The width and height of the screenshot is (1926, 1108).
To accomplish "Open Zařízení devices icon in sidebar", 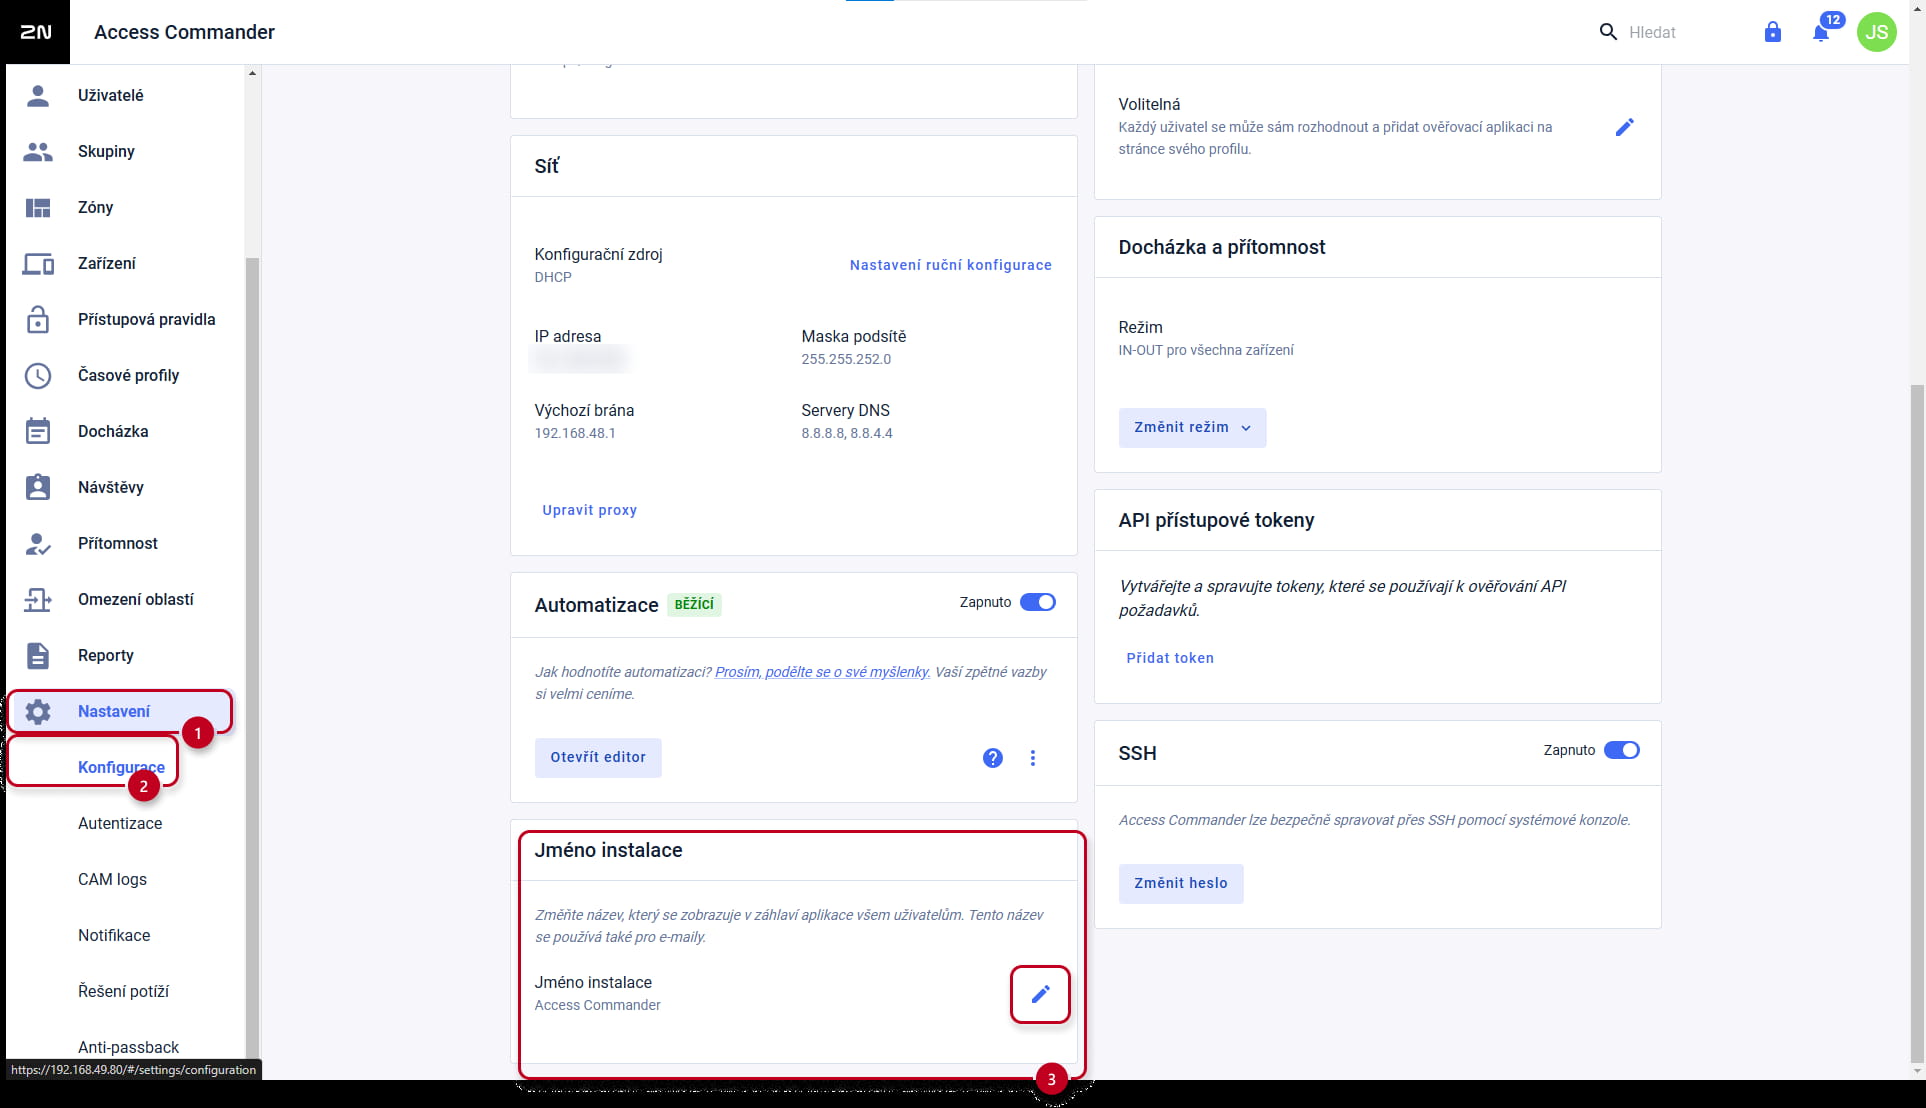I will pyautogui.click(x=38, y=263).
